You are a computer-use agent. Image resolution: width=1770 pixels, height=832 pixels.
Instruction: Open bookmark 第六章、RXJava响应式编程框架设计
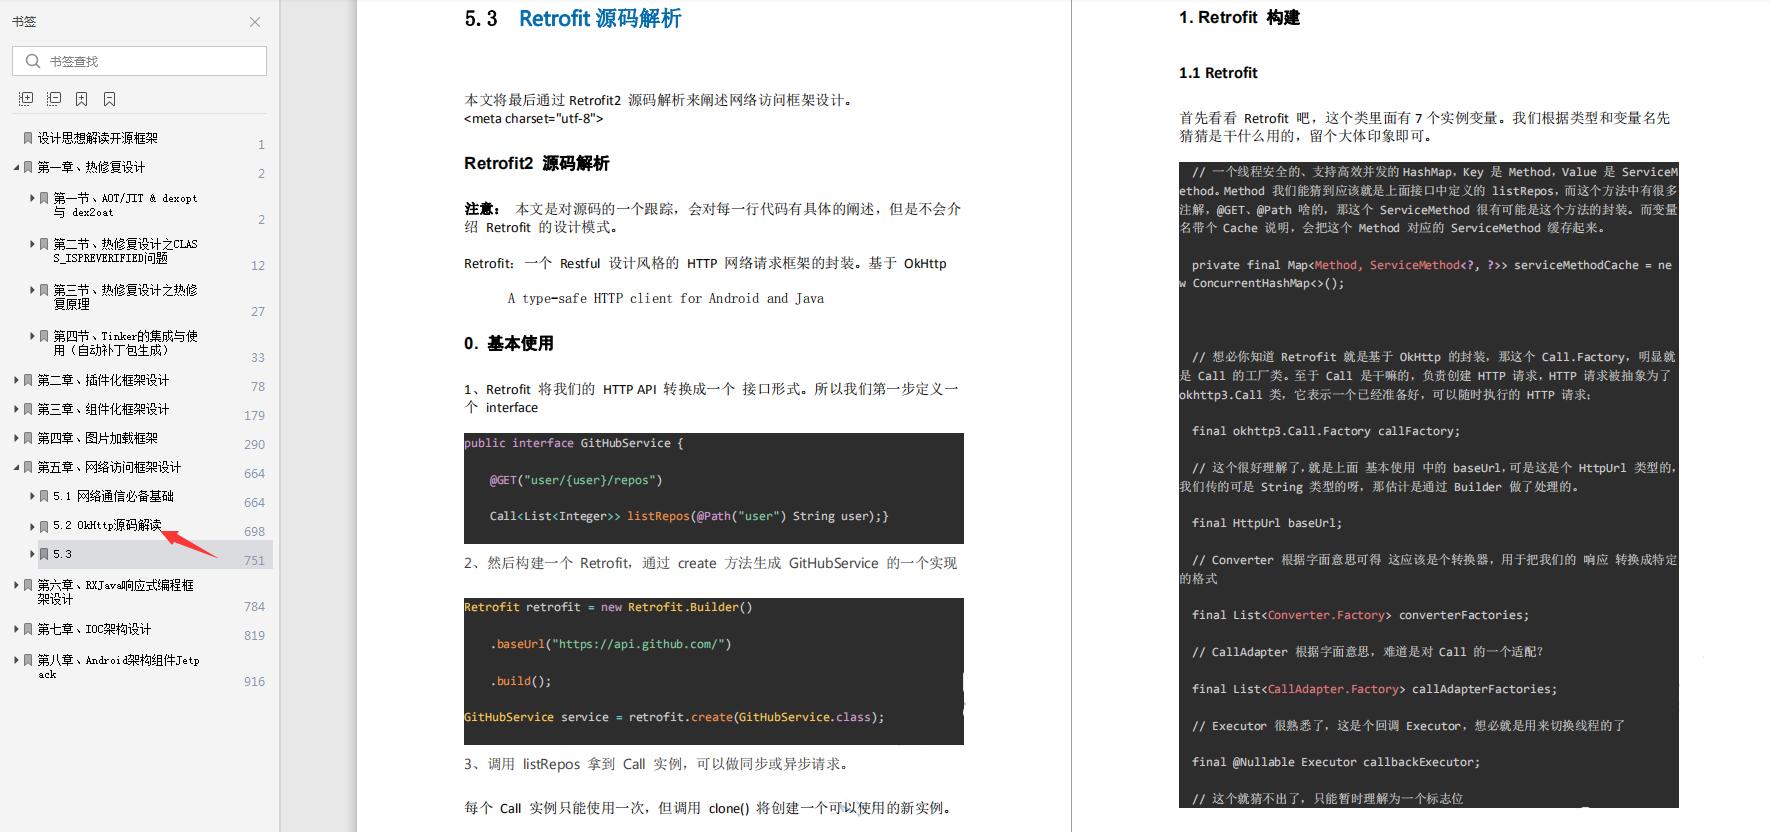pos(115,592)
